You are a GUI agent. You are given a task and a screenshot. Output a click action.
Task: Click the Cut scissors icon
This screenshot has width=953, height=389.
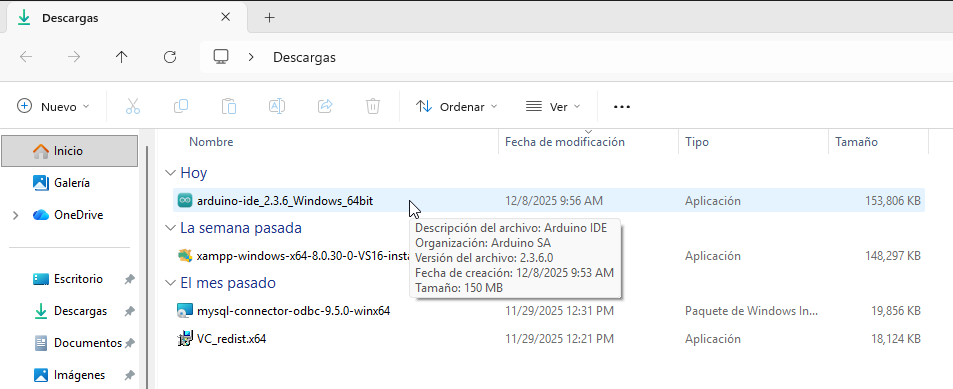coord(132,106)
